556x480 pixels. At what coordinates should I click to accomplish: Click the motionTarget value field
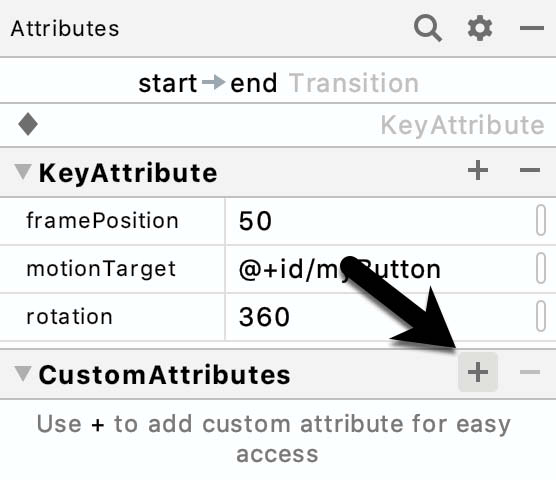click(x=379, y=269)
